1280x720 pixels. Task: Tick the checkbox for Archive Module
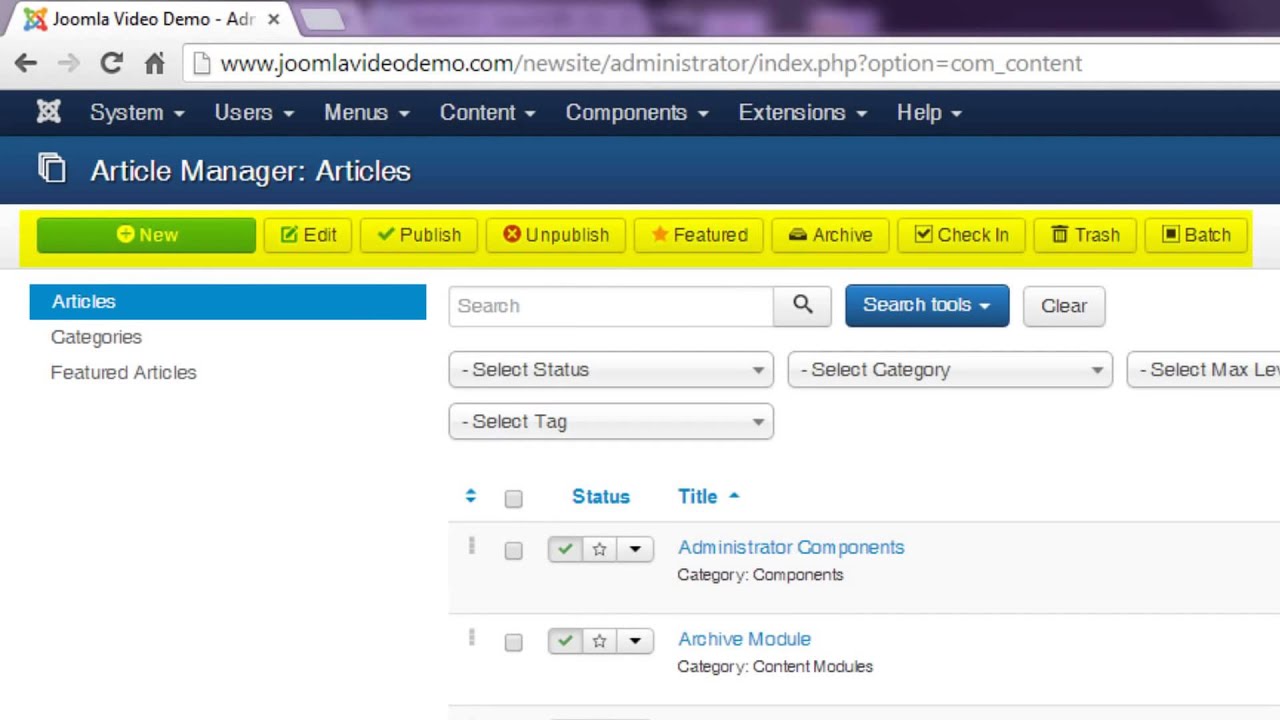(x=513, y=642)
